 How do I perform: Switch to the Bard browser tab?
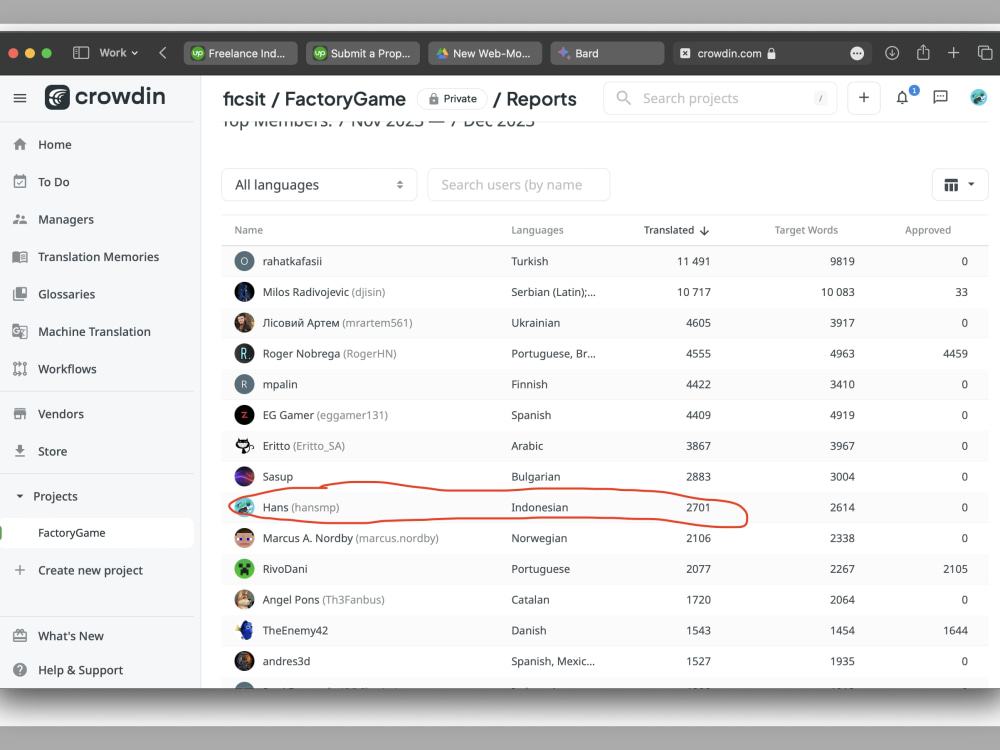coord(606,52)
